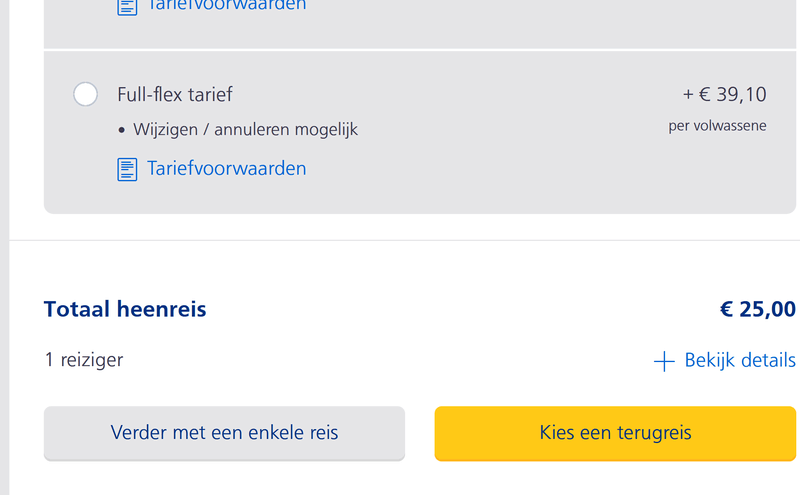Image resolution: width=800 pixels, height=495 pixels.
Task: Open the cut-off Tariefvoorwaarden link at top
Action: coord(226,6)
